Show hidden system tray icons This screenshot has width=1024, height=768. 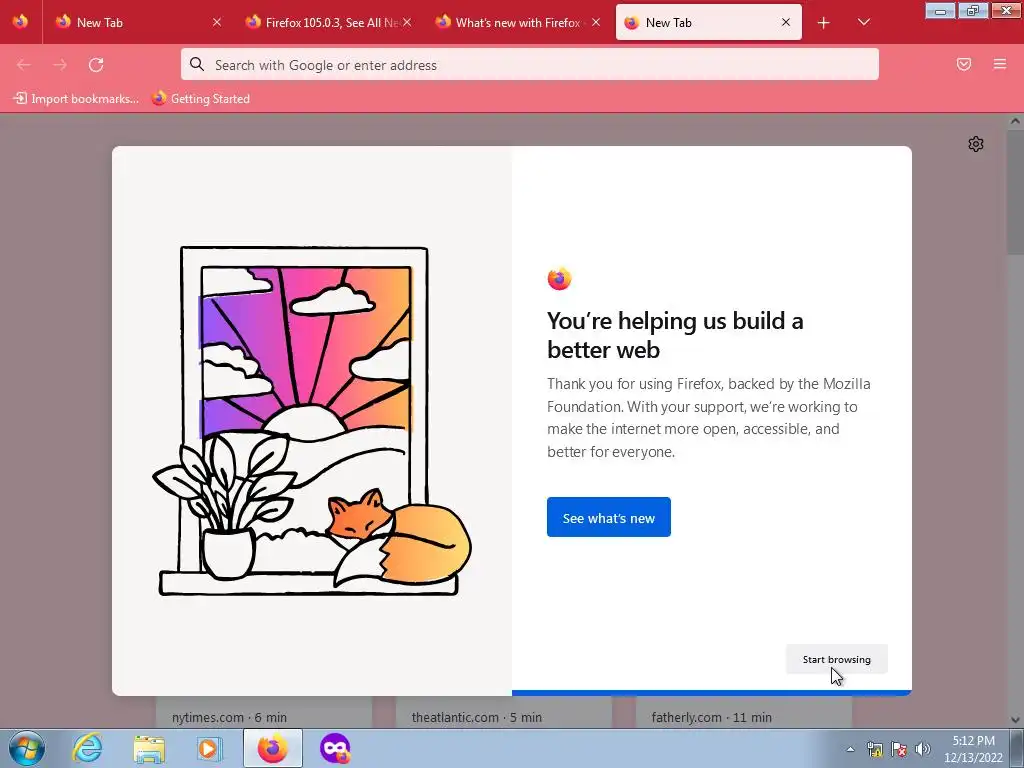[x=850, y=749]
